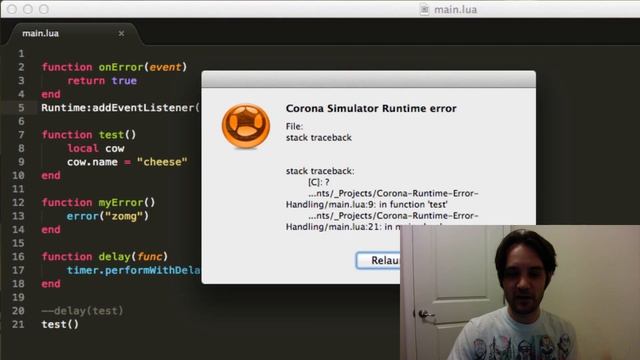The width and height of the screenshot is (640, 360).
Task: Click the 'Runtime:addEventListener(' code line
Action: click(120, 108)
